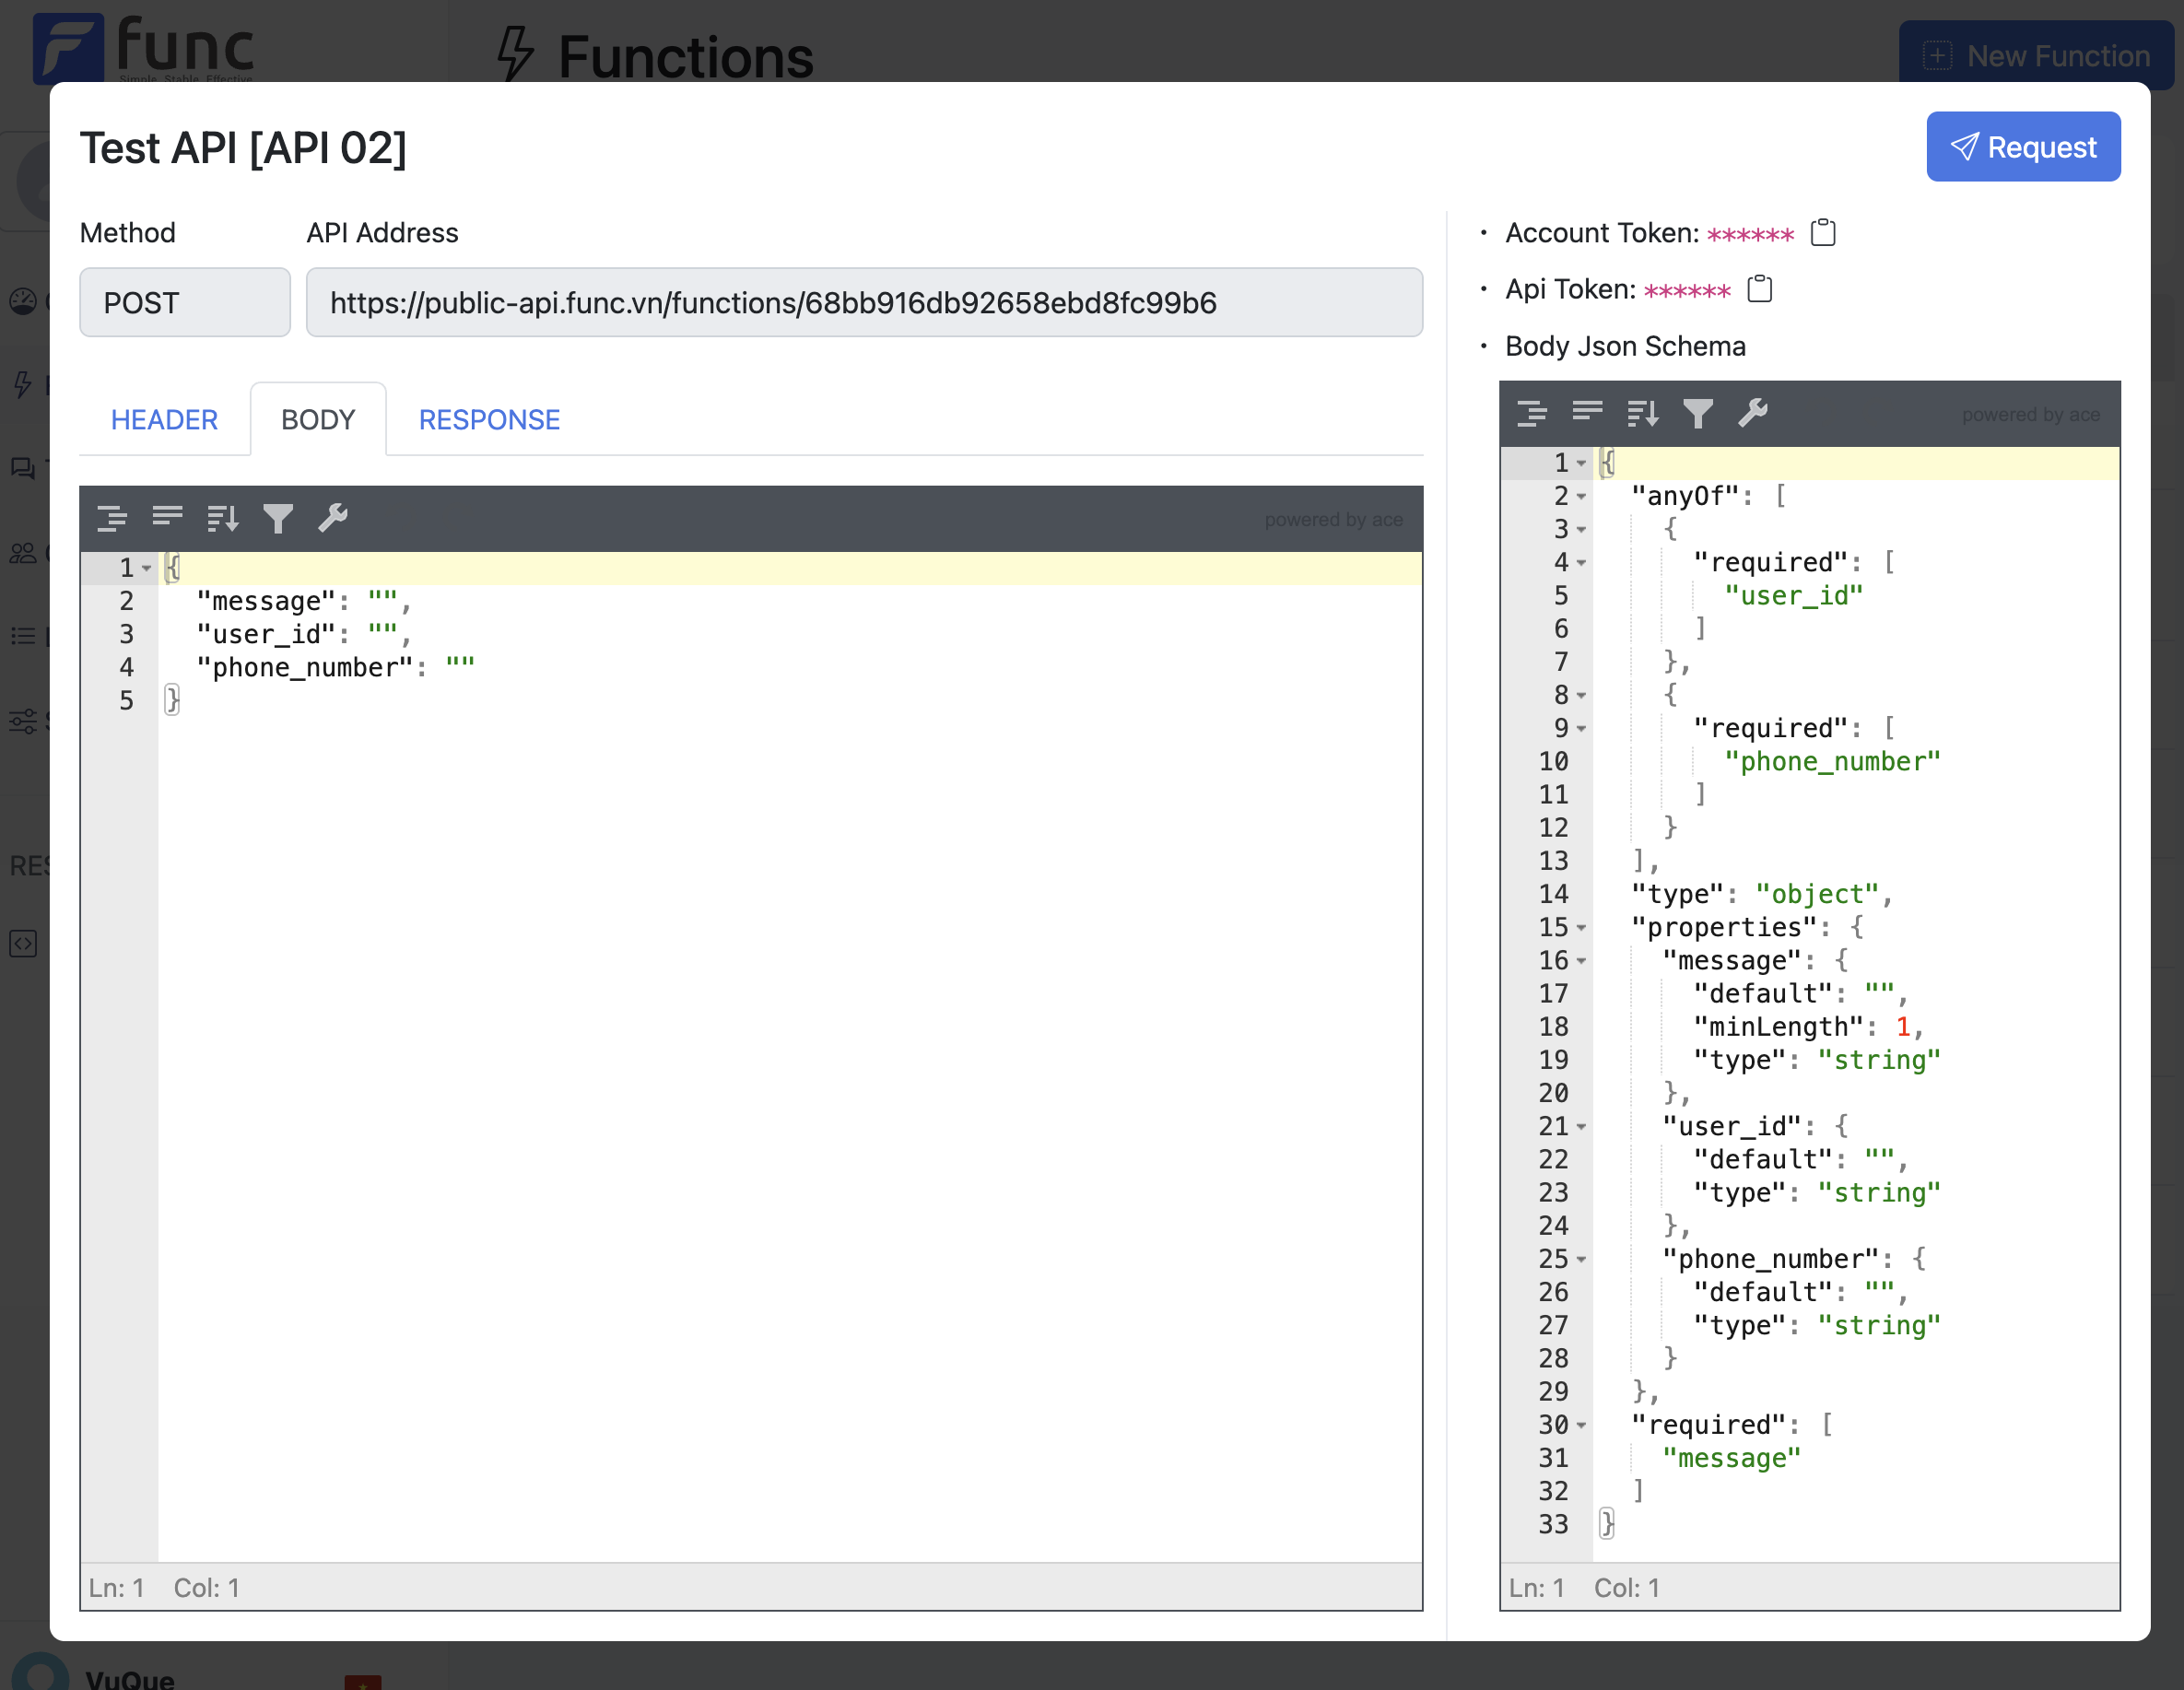Copy the Account Token to clipboard
Viewport: 2184px width, 1690px height.
[1823, 233]
